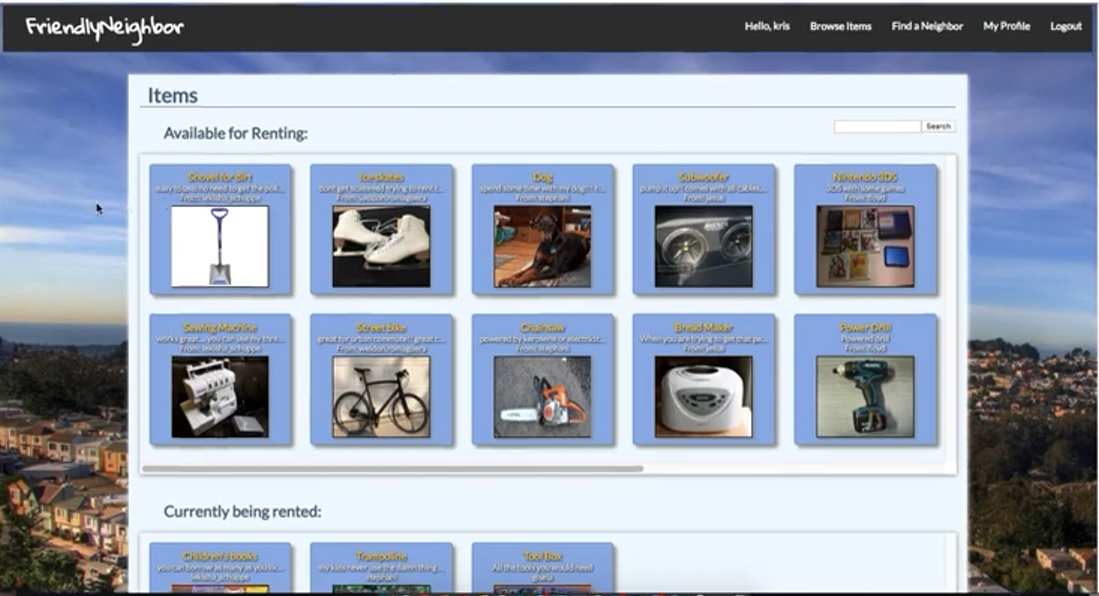Viewport: 1099px width, 596px height.
Task: Click the 'From: stephani' line on Dog card
Action: (542, 198)
